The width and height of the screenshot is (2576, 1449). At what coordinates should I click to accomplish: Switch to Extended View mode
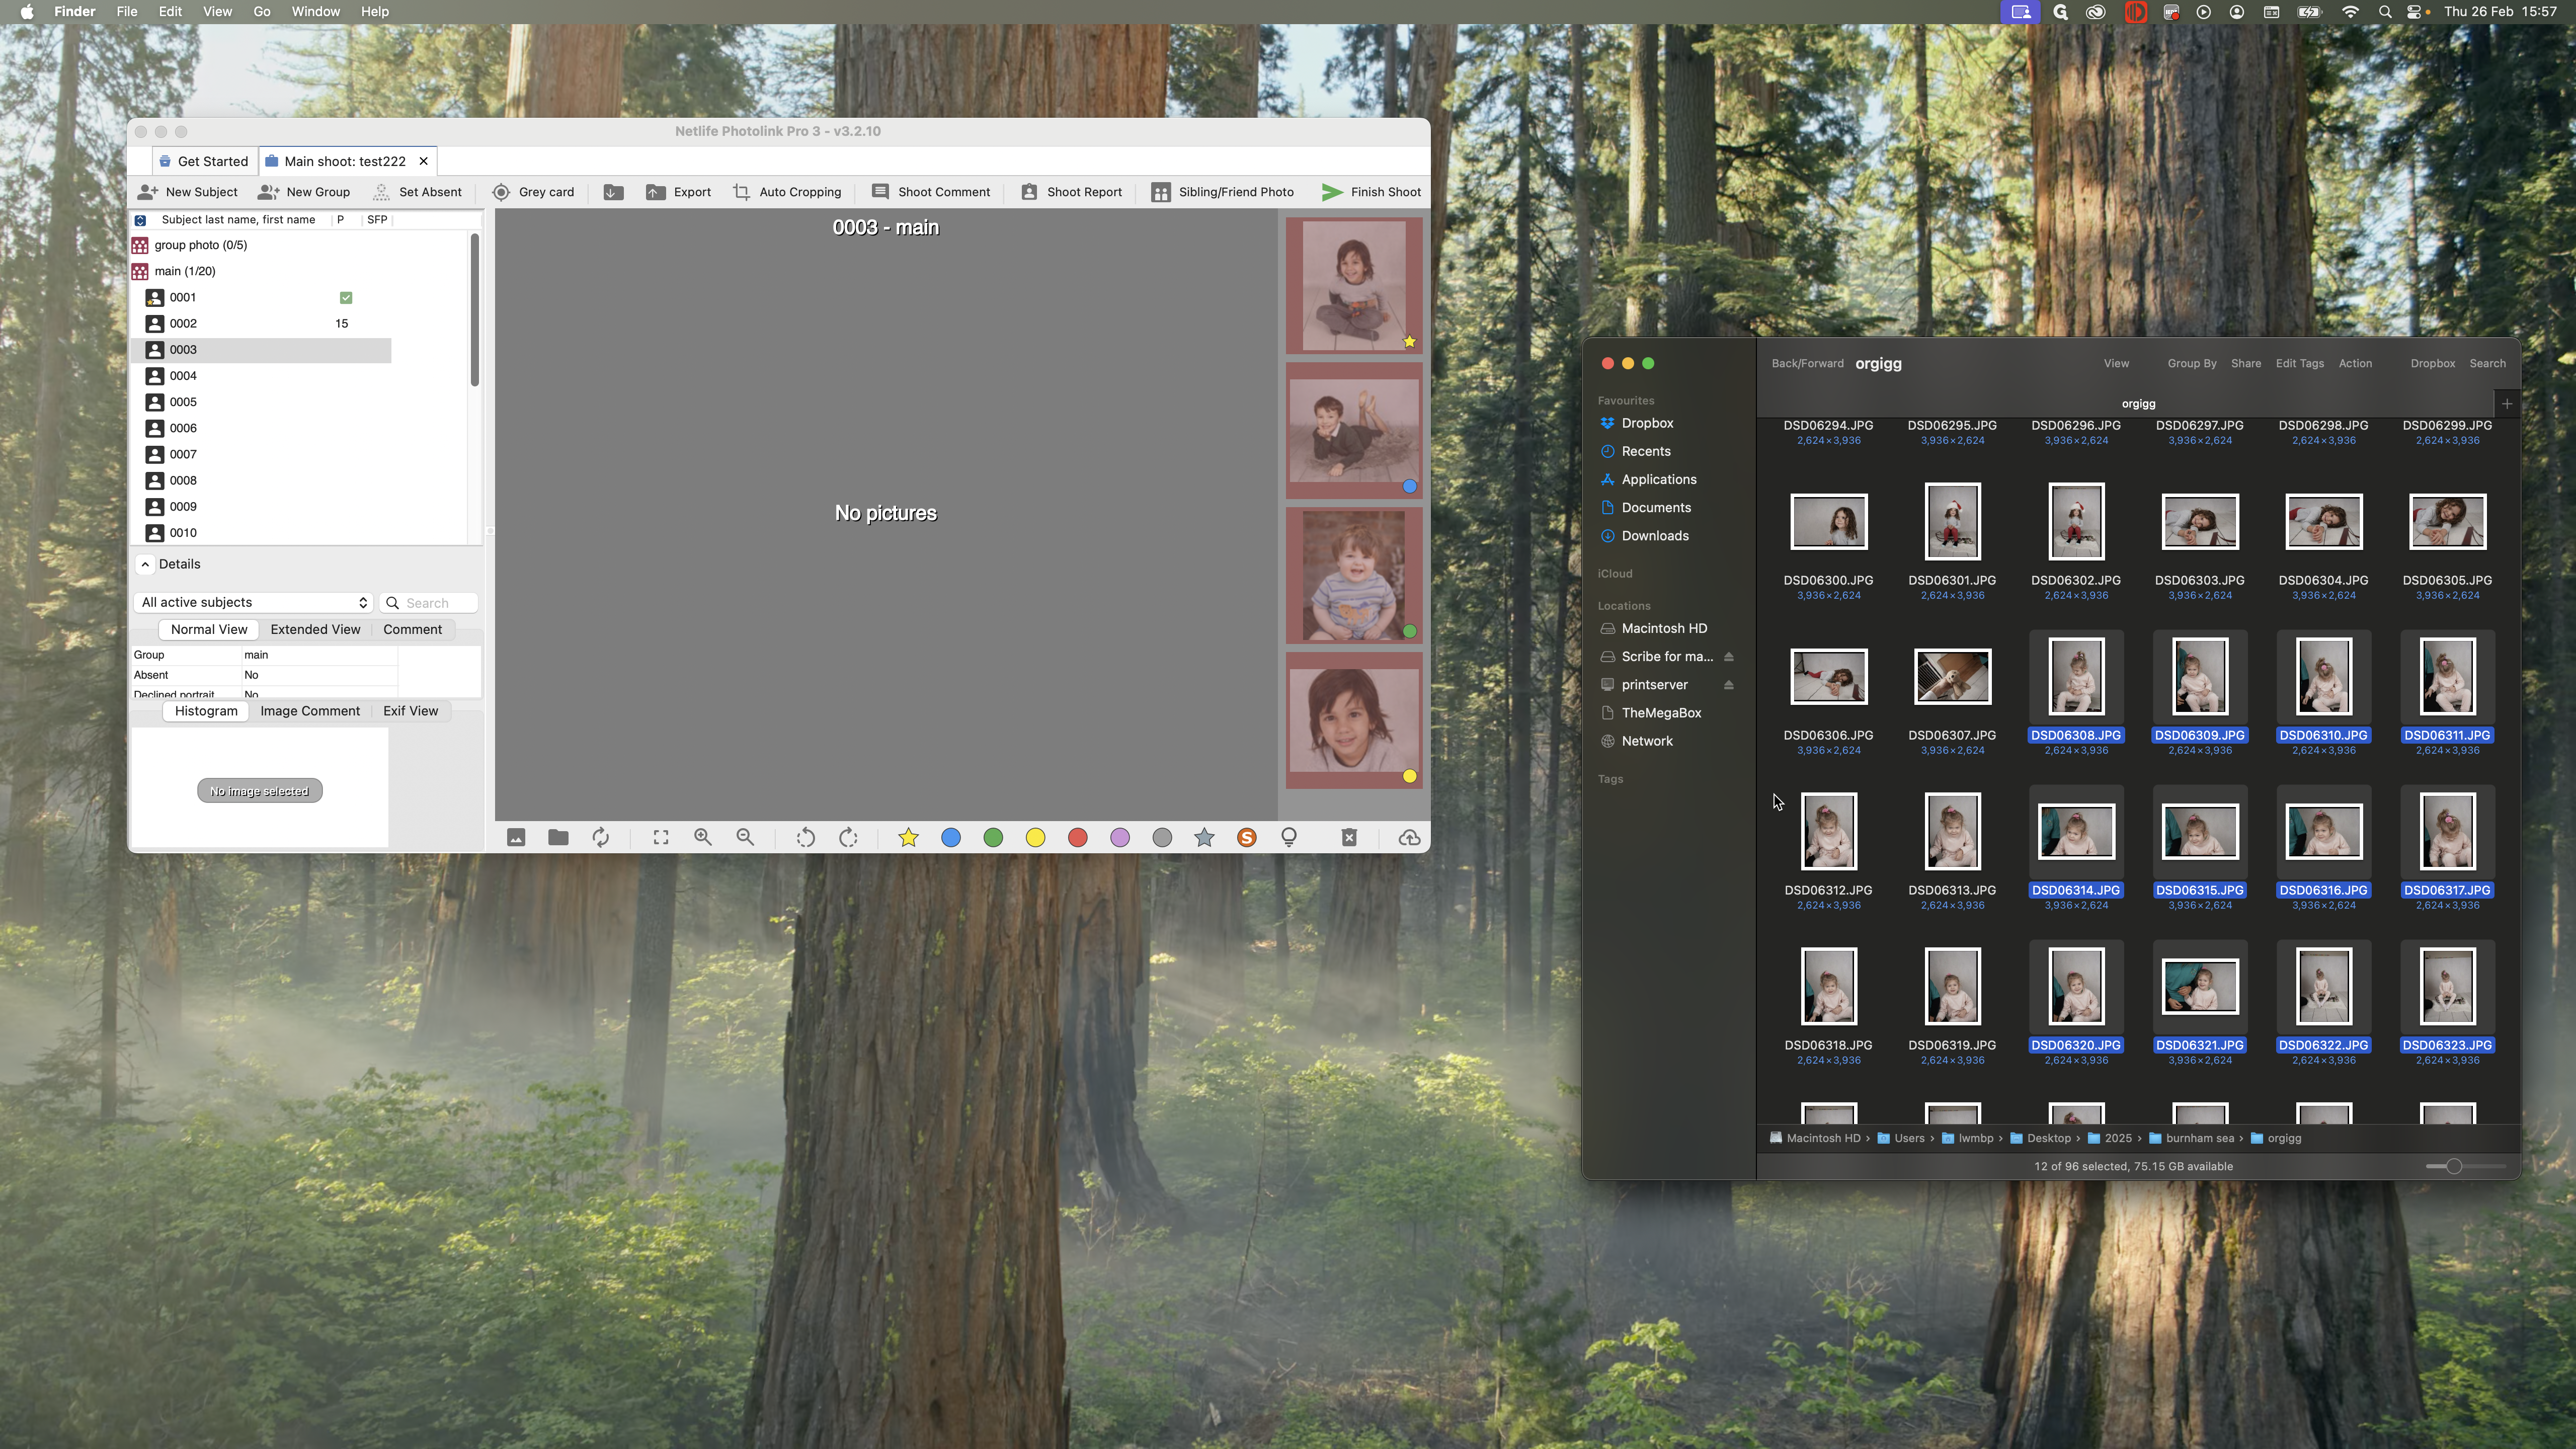315,629
